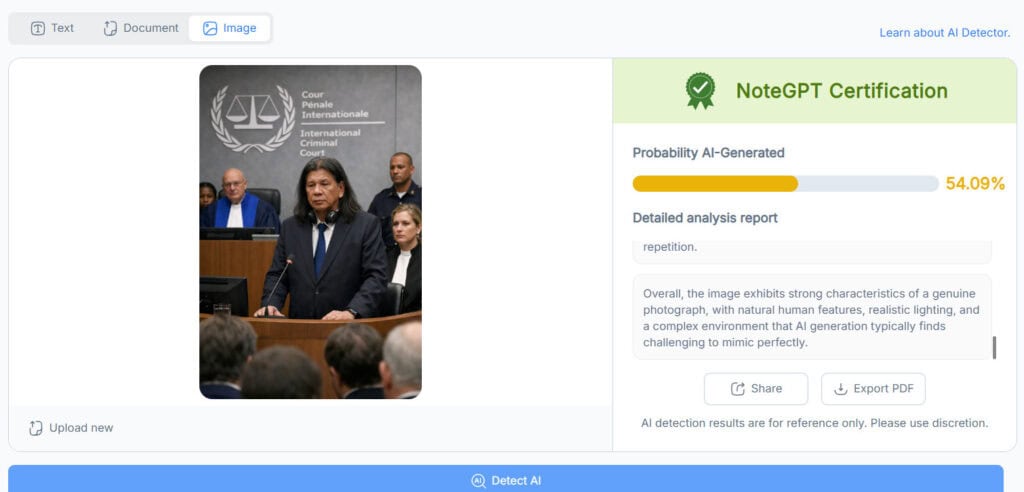Click the Text tab icon
Viewport: 1024px width, 492px height.
tap(38, 28)
